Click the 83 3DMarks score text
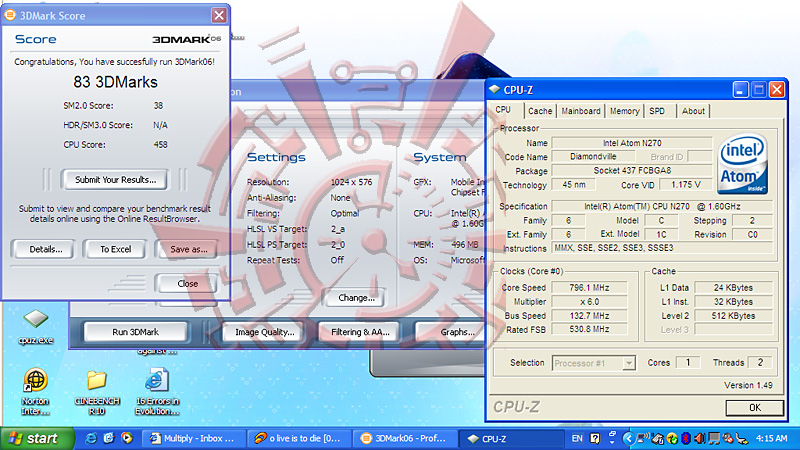The image size is (800, 450). tap(115, 82)
